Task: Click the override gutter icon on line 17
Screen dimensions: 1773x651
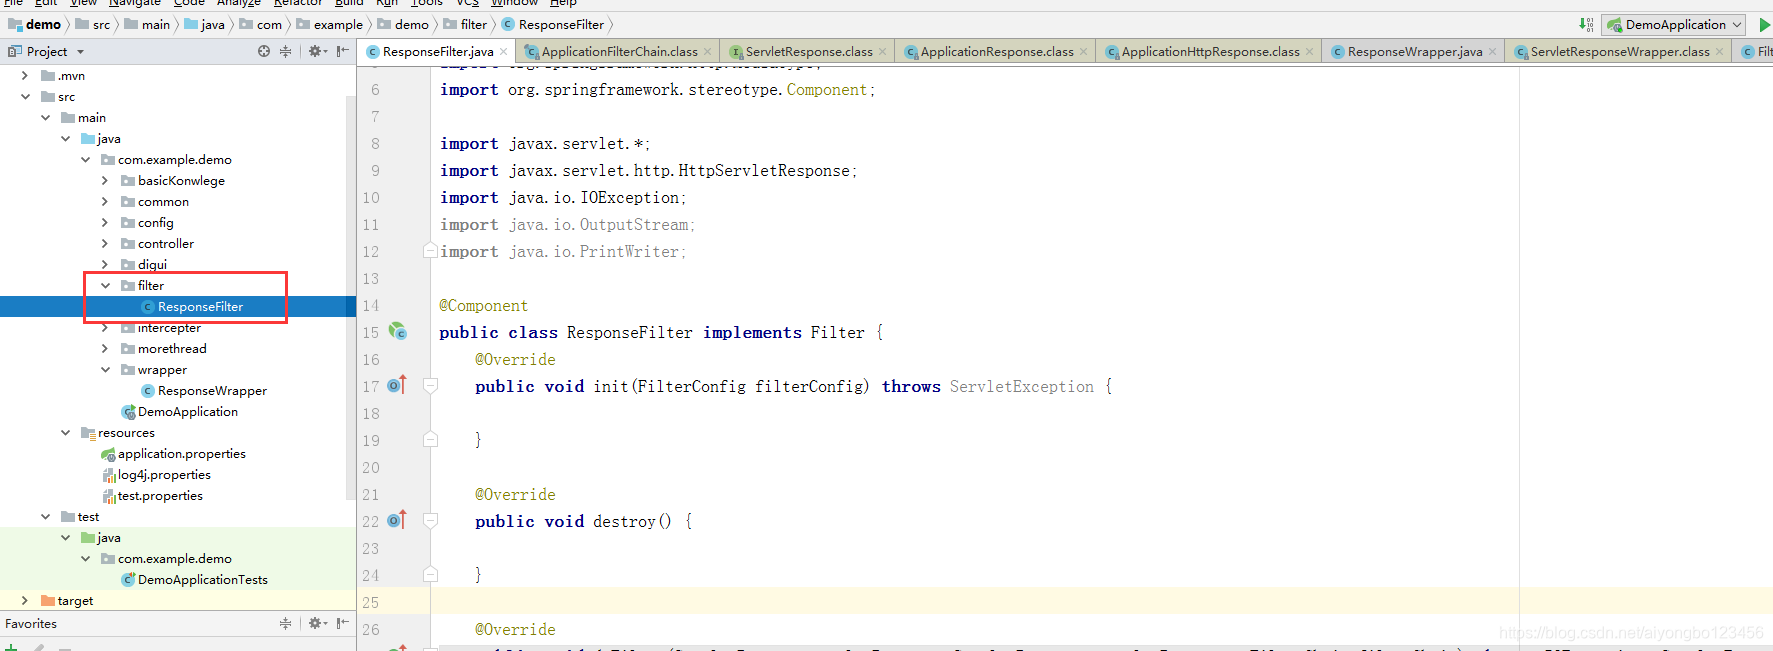Action: tap(397, 385)
